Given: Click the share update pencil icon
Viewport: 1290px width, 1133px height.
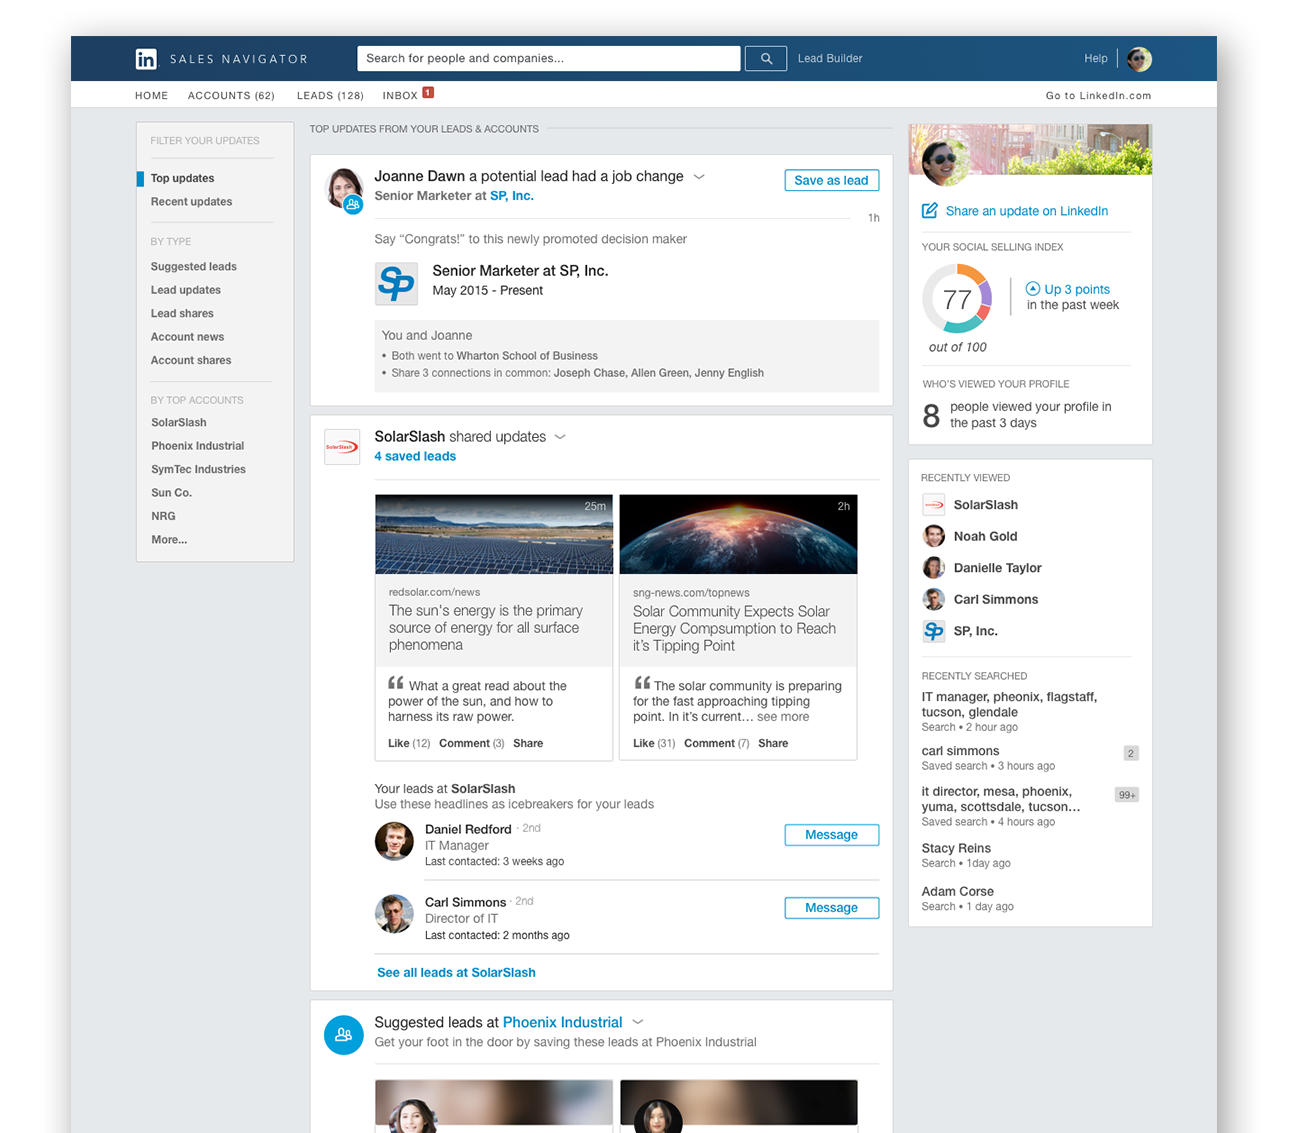Looking at the screenshot, I should [930, 211].
